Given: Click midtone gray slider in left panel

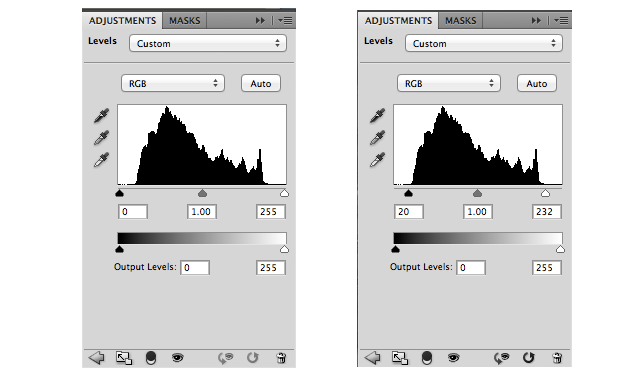Looking at the screenshot, I should point(202,193).
